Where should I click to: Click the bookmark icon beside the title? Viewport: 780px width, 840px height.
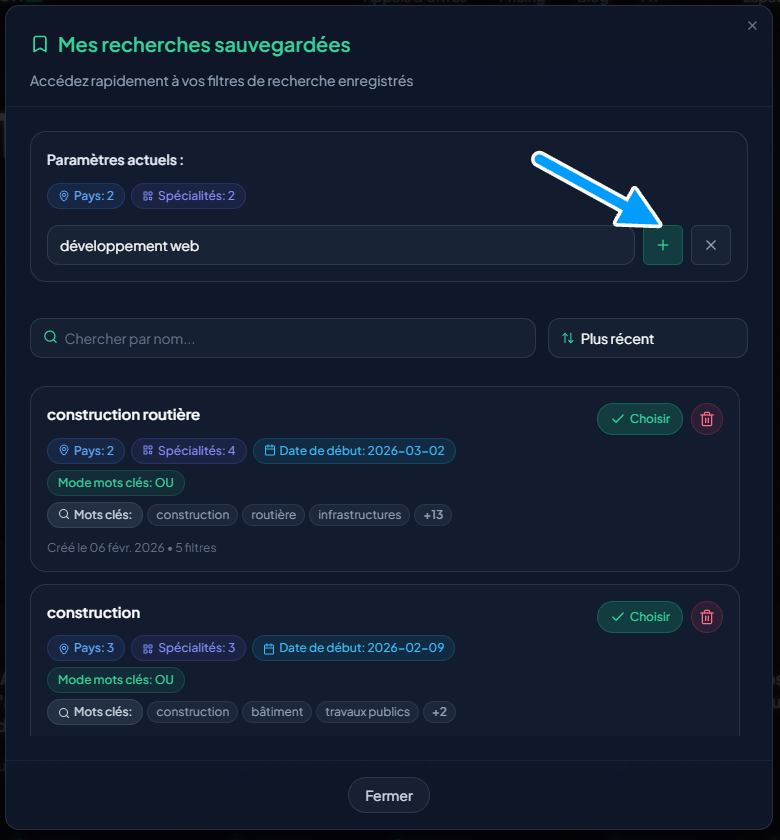[40, 45]
